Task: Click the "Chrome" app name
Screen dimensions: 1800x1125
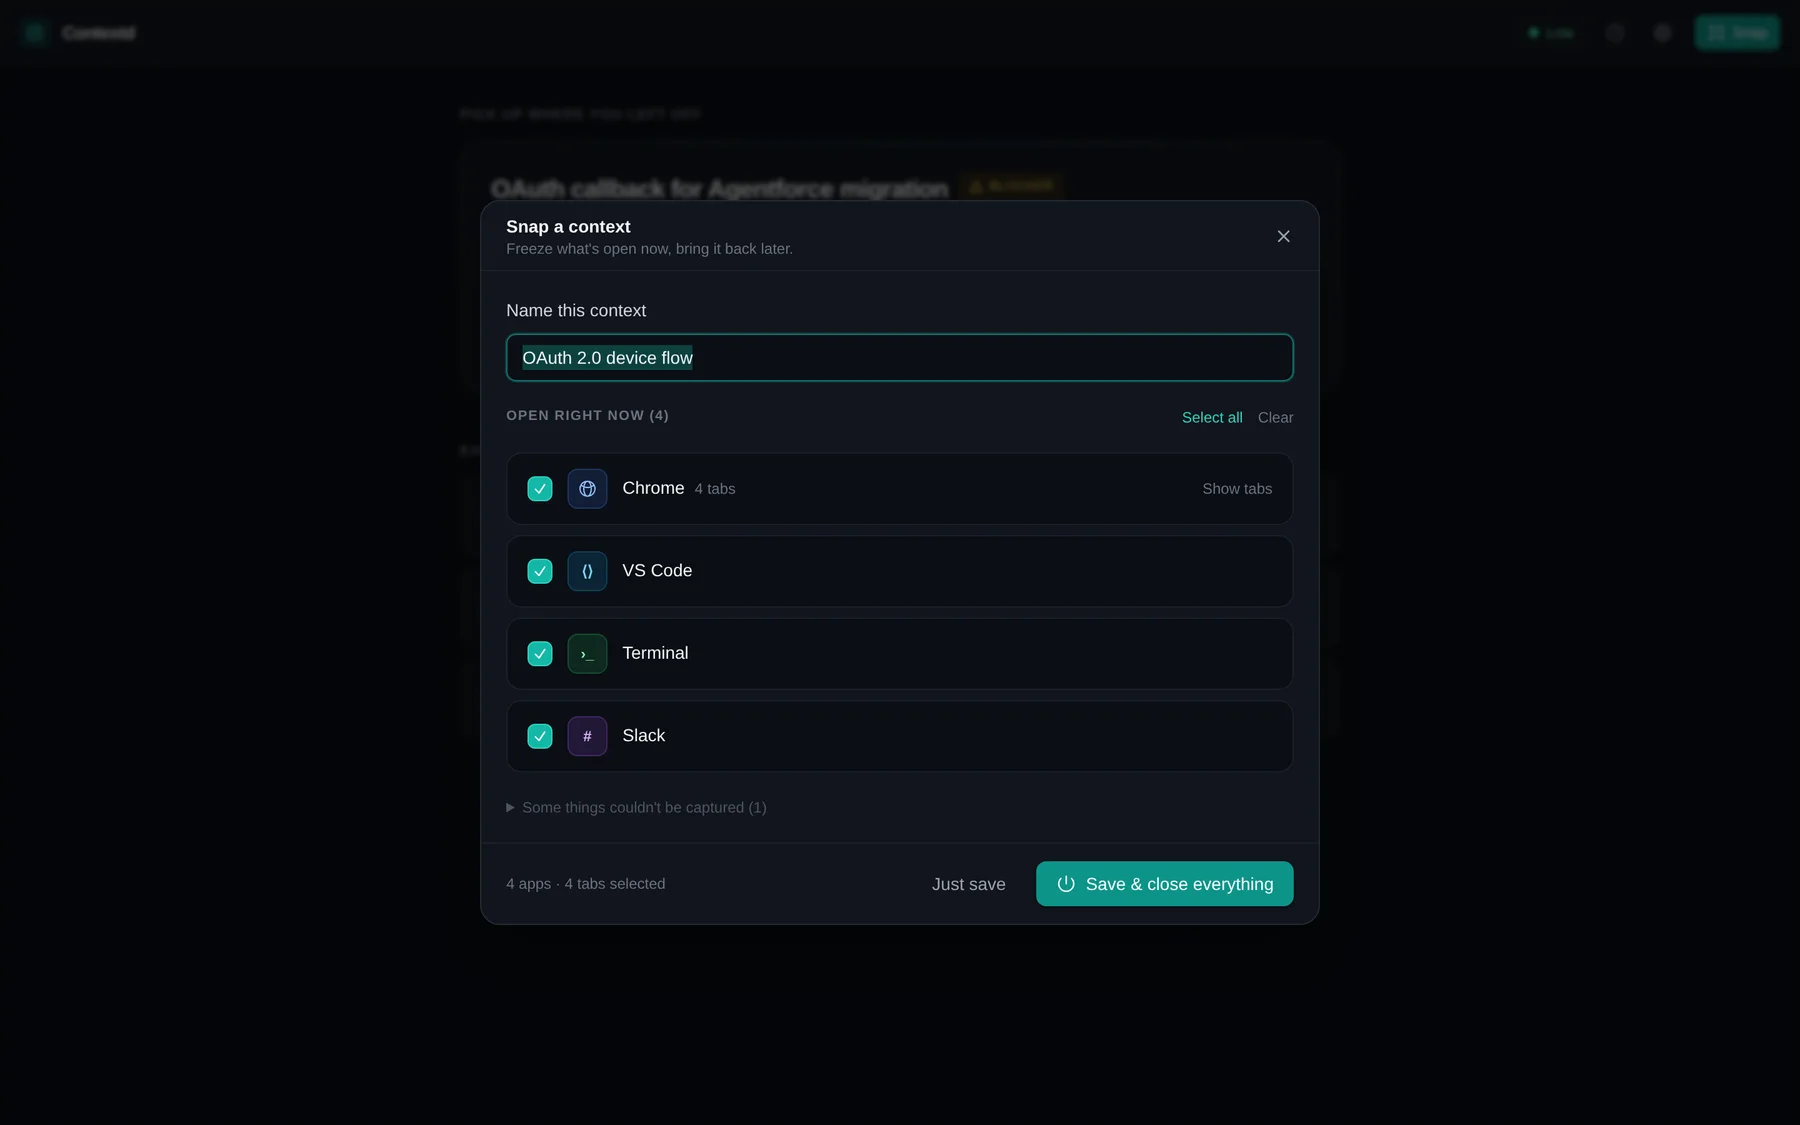Action: 653,488
